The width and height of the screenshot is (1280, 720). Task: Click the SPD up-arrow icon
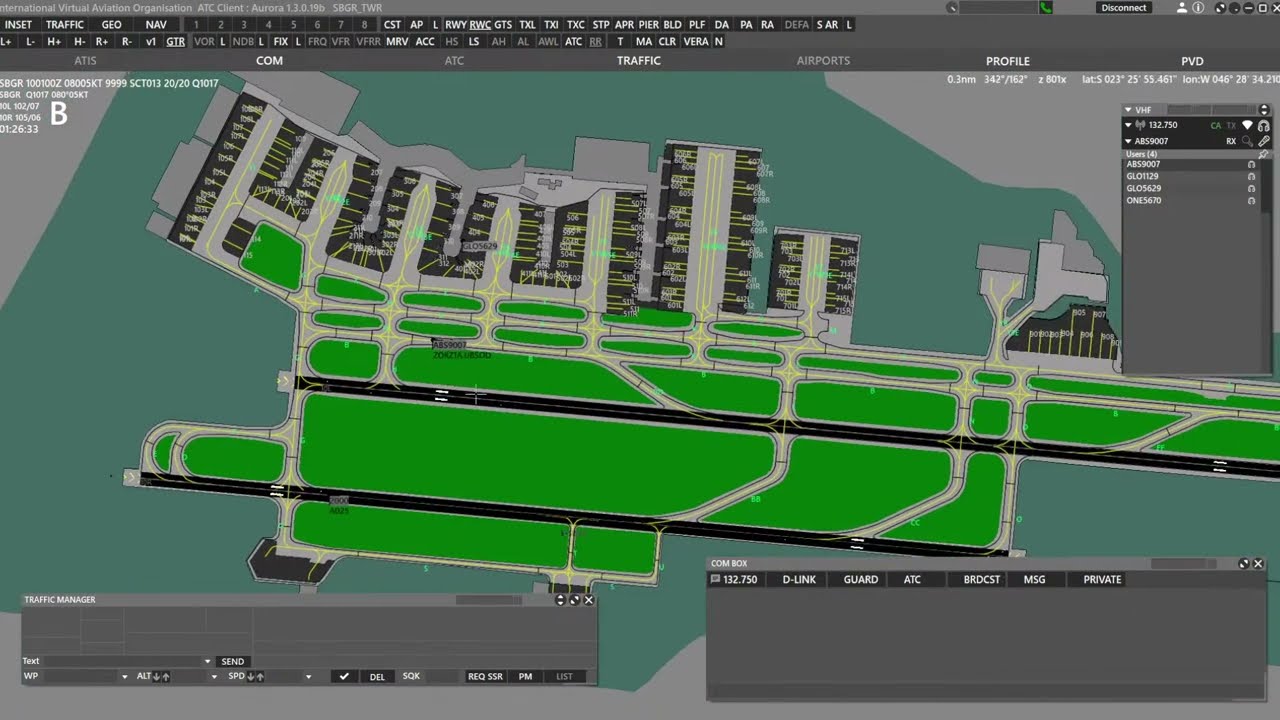point(260,677)
